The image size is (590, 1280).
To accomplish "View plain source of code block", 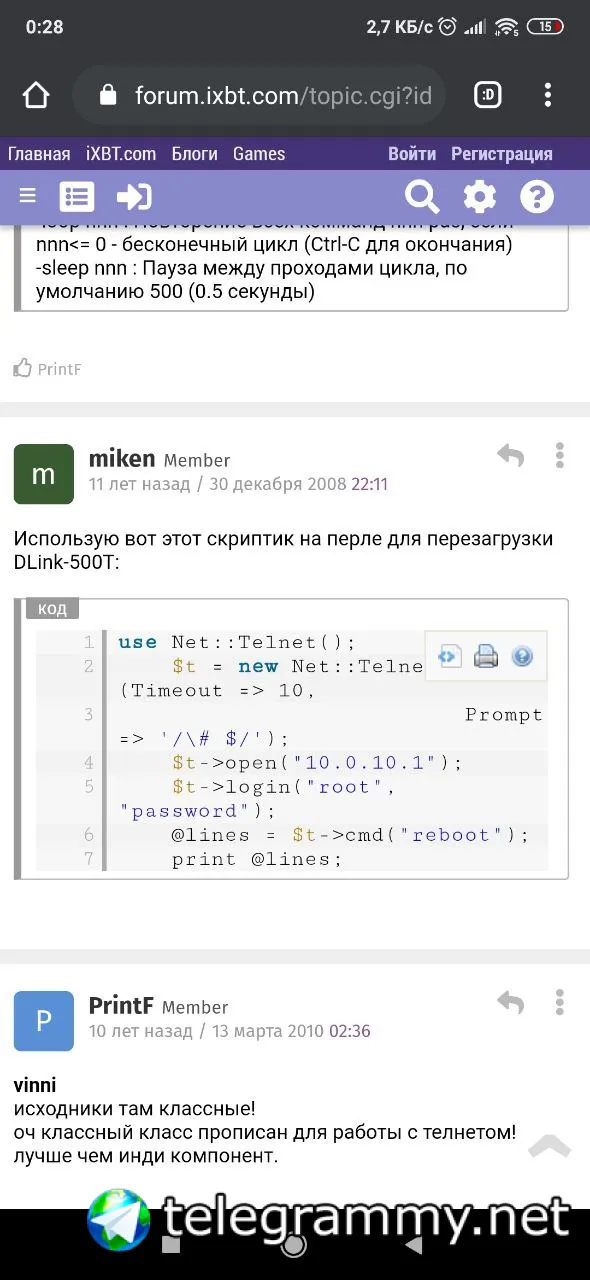I will point(450,657).
